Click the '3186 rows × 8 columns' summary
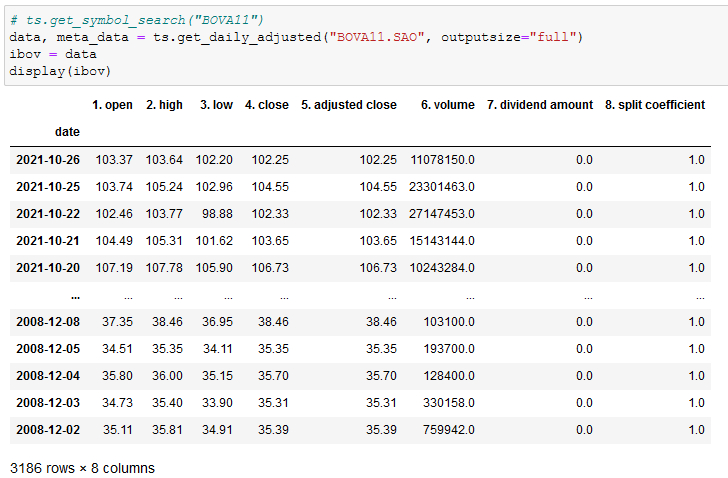 (x=82, y=468)
